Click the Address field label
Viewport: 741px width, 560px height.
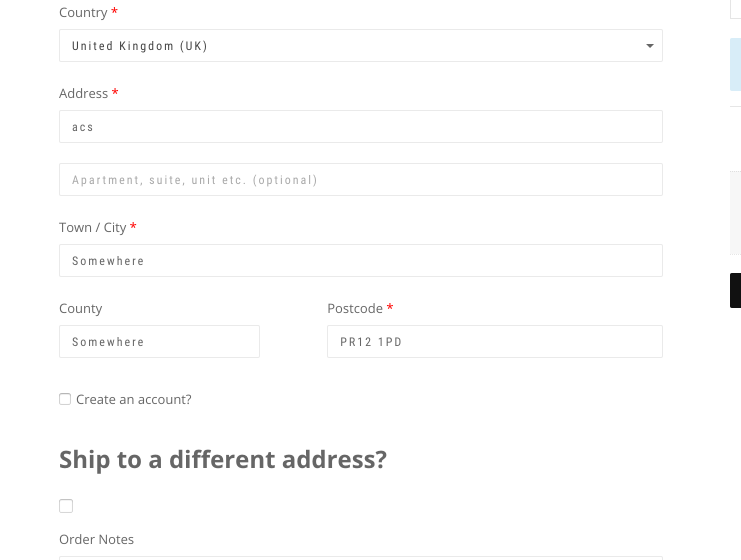click(84, 94)
